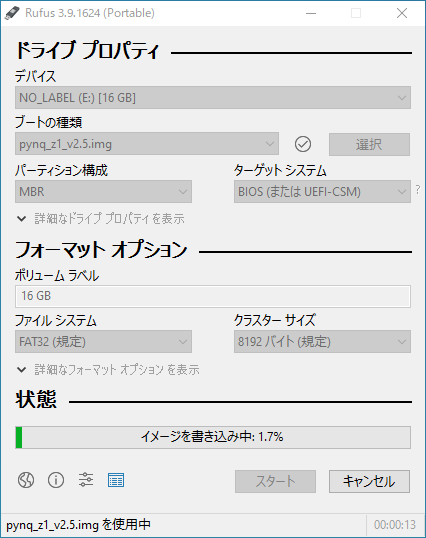Image resolution: width=426 pixels, height=538 pixels.
Task: Open the pynq_z1_v2.5.img boot type dropdown
Action: [x=147, y=144]
